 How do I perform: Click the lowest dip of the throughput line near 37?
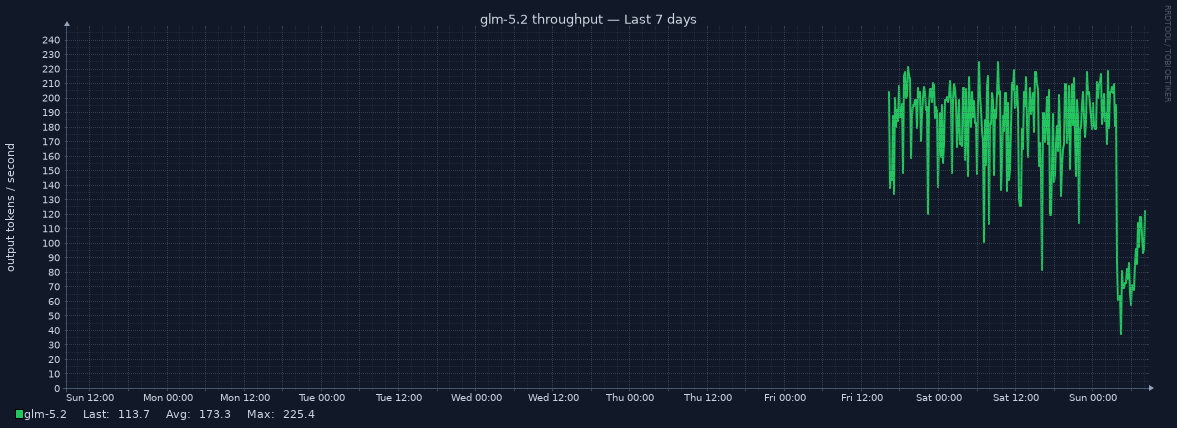pyautogui.click(x=1121, y=333)
